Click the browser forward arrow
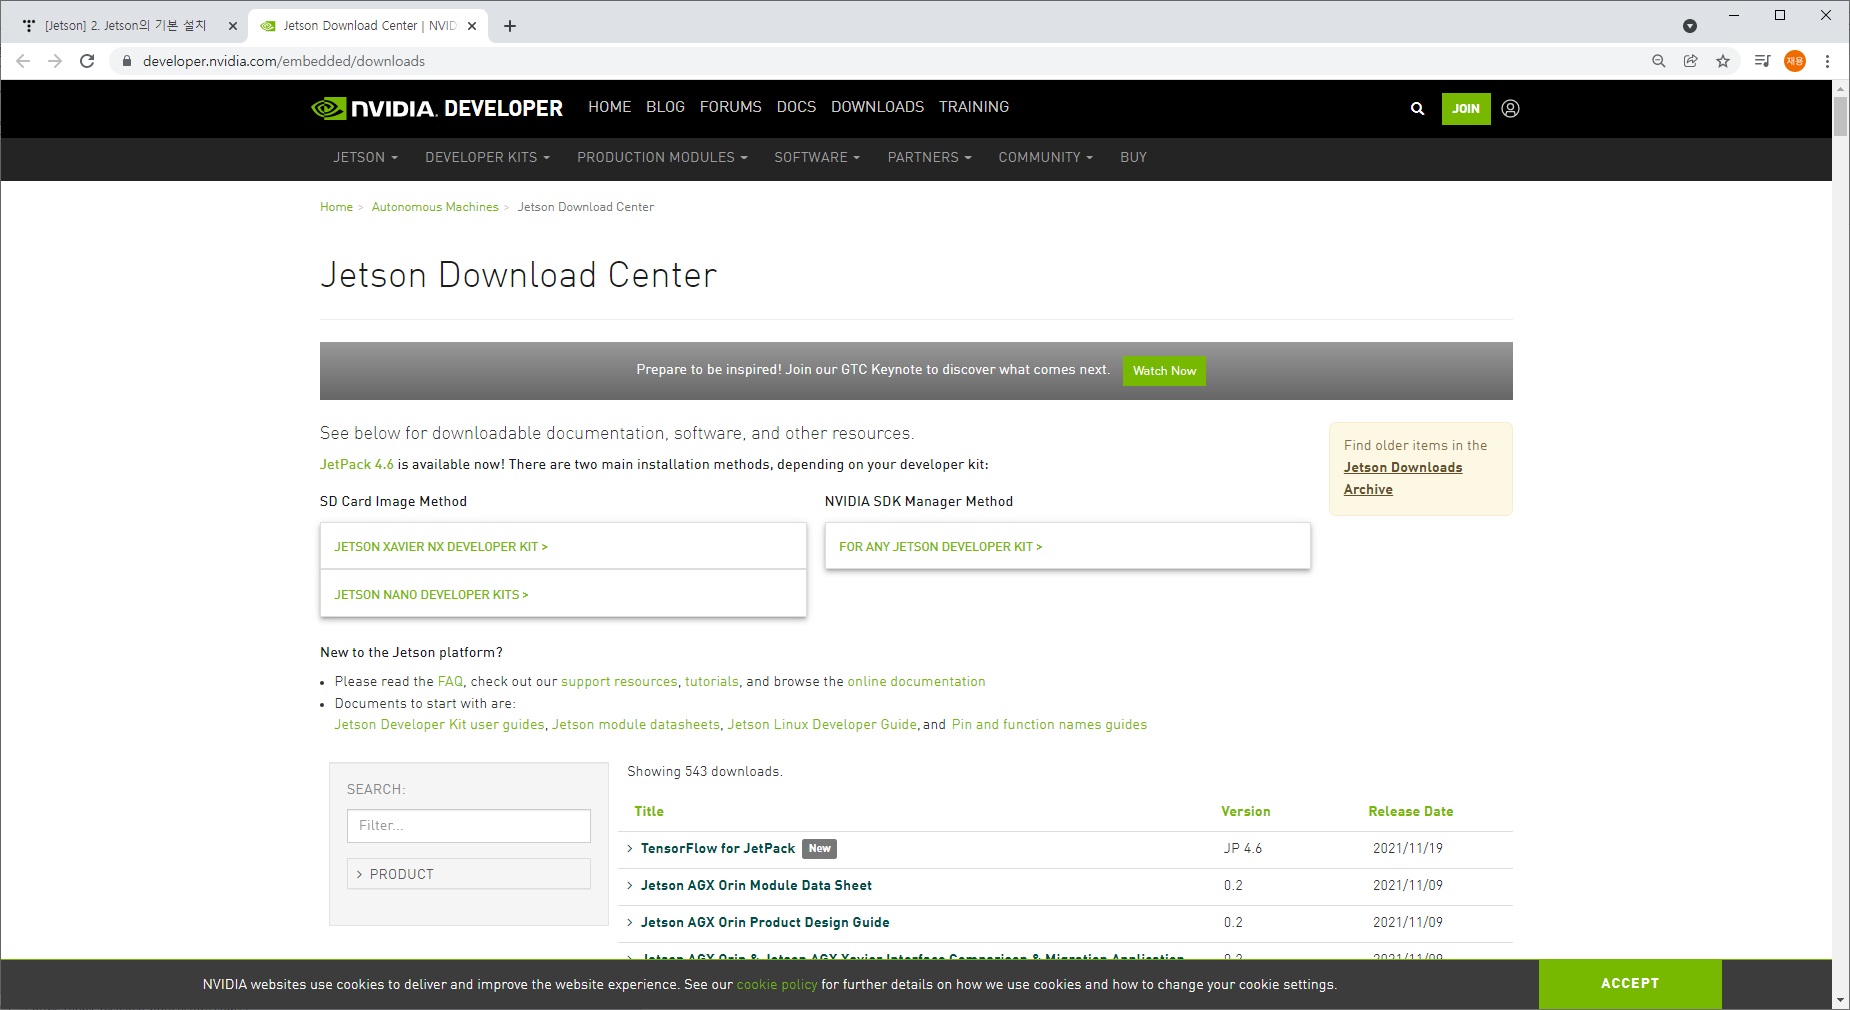The width and height of the screenshot is (1850, 1010). pyautogui.click(x=55, y=61)
